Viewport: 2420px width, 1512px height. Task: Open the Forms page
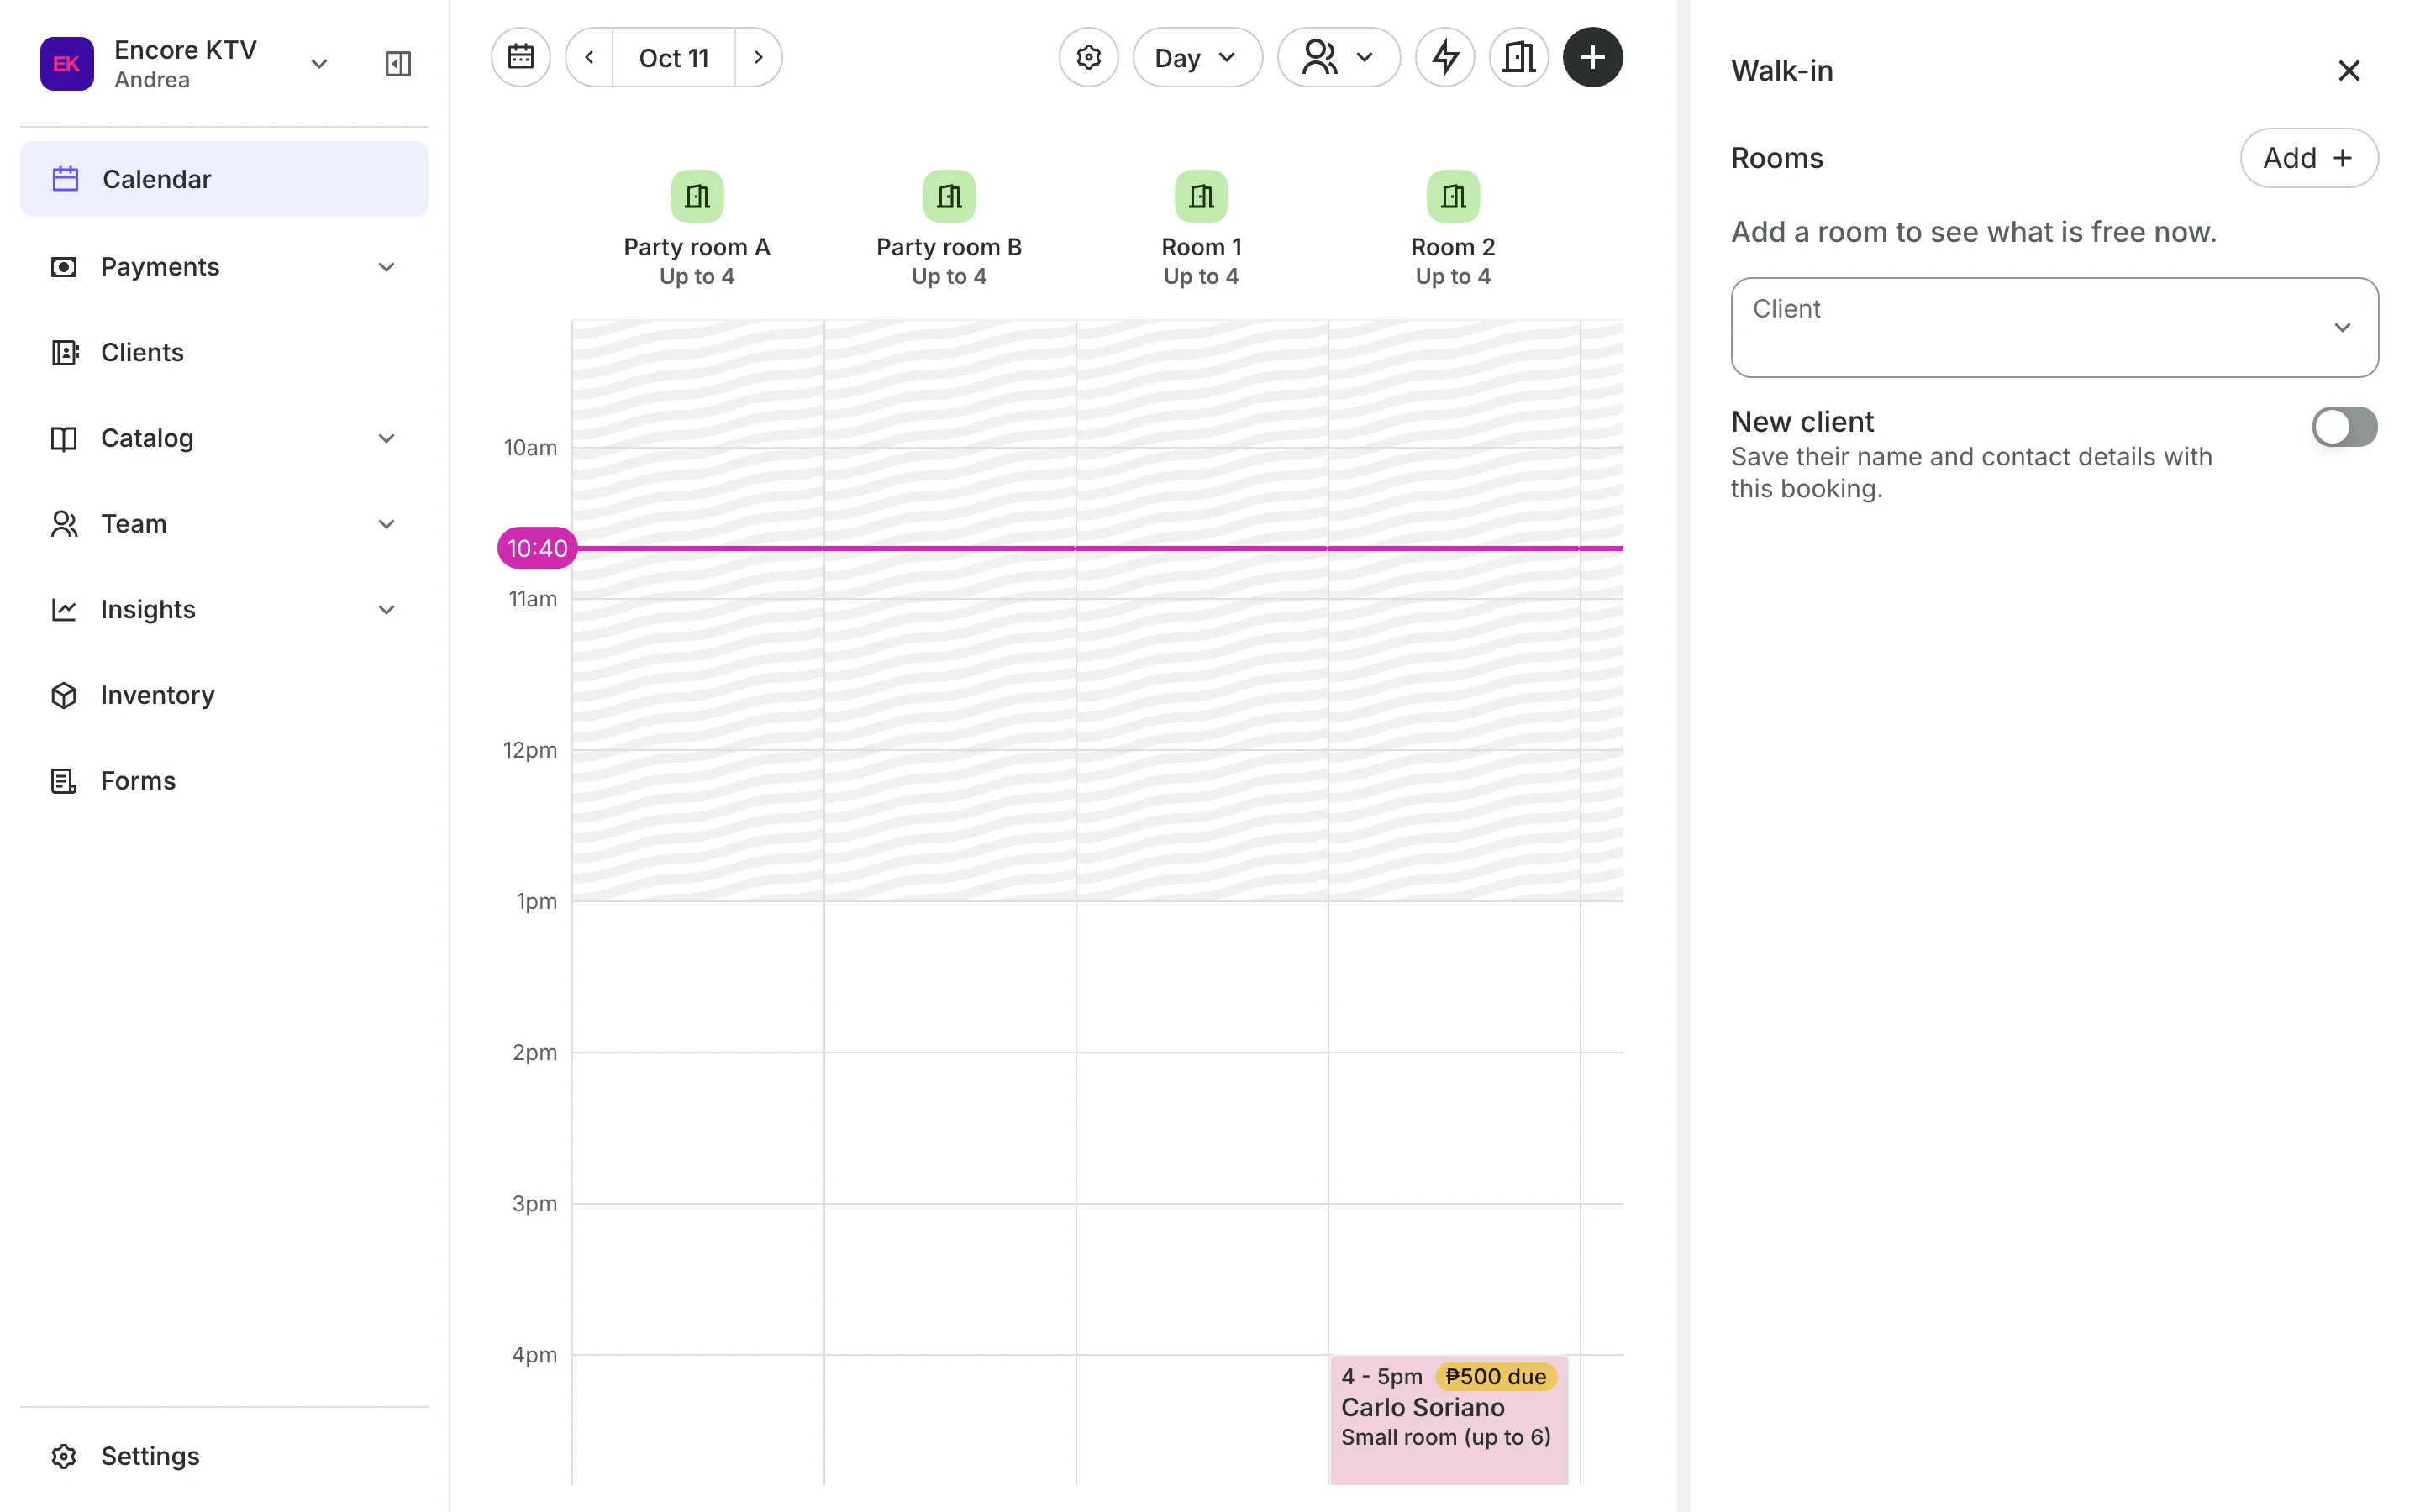click(224, 780)
